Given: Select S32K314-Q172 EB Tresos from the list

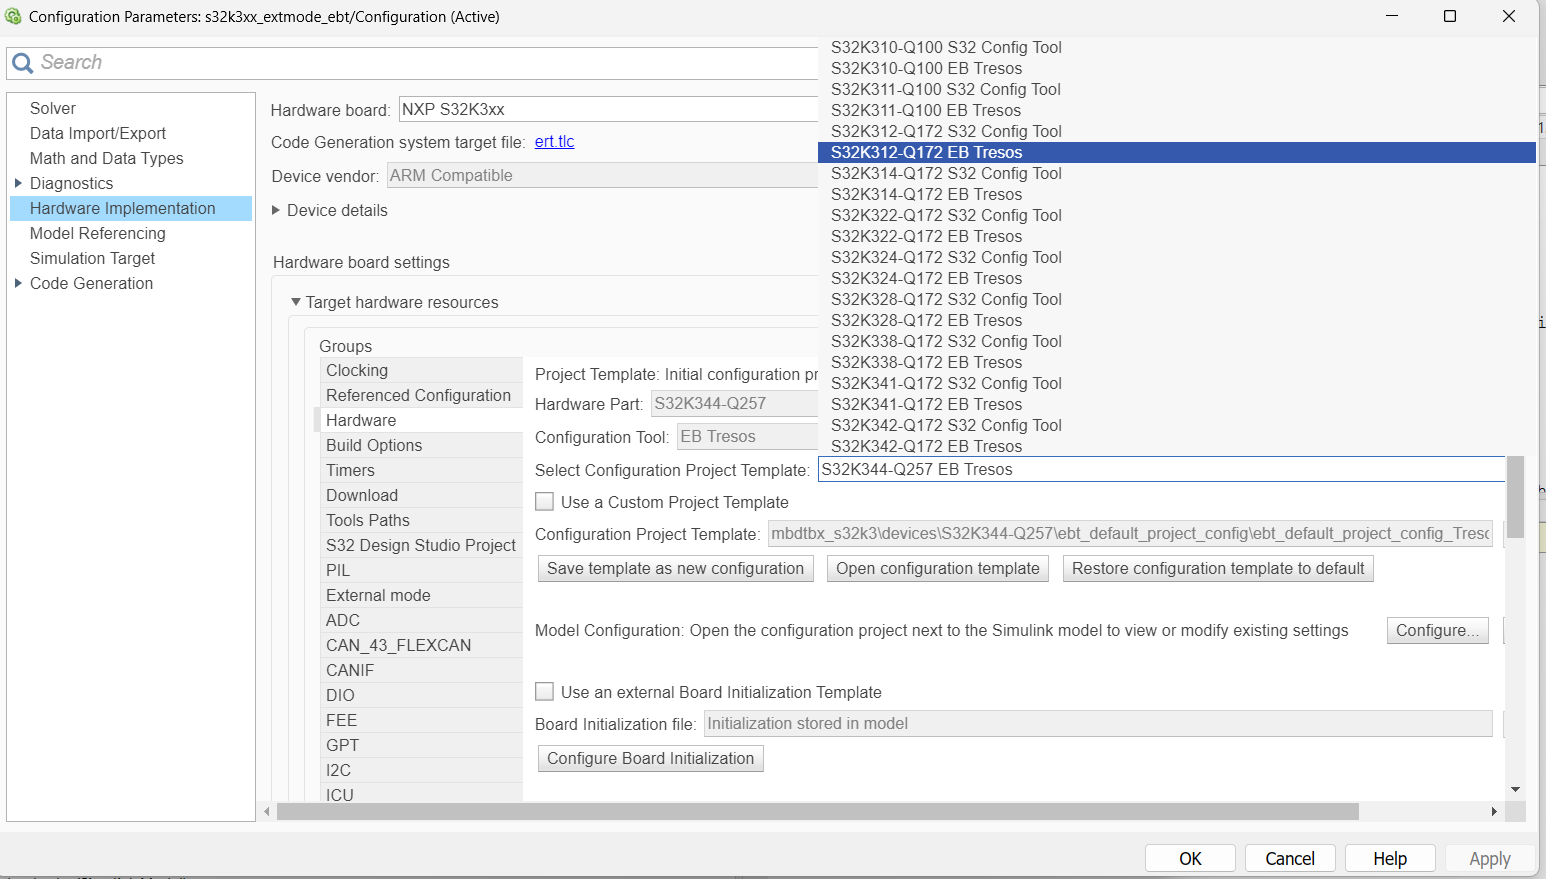Looking at the screenshot, I should click(926, 194).
